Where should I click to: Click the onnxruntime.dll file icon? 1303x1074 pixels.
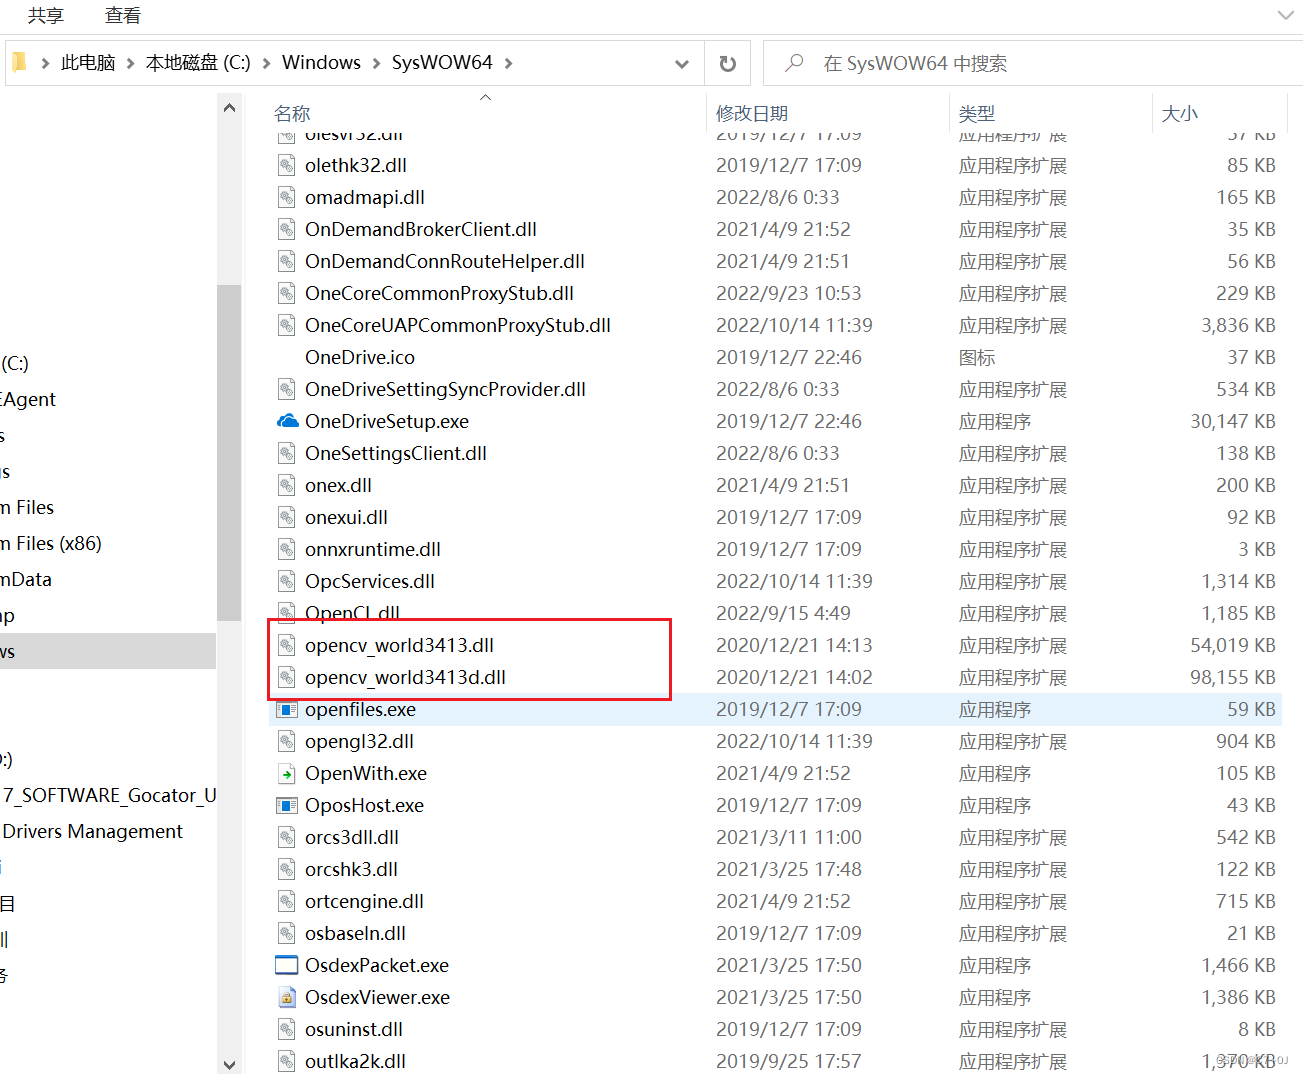(287, 549)
